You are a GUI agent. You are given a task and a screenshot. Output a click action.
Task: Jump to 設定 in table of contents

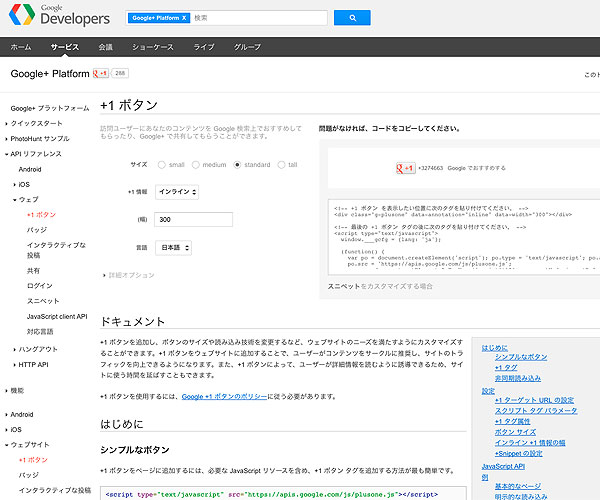tap(488, 391)
